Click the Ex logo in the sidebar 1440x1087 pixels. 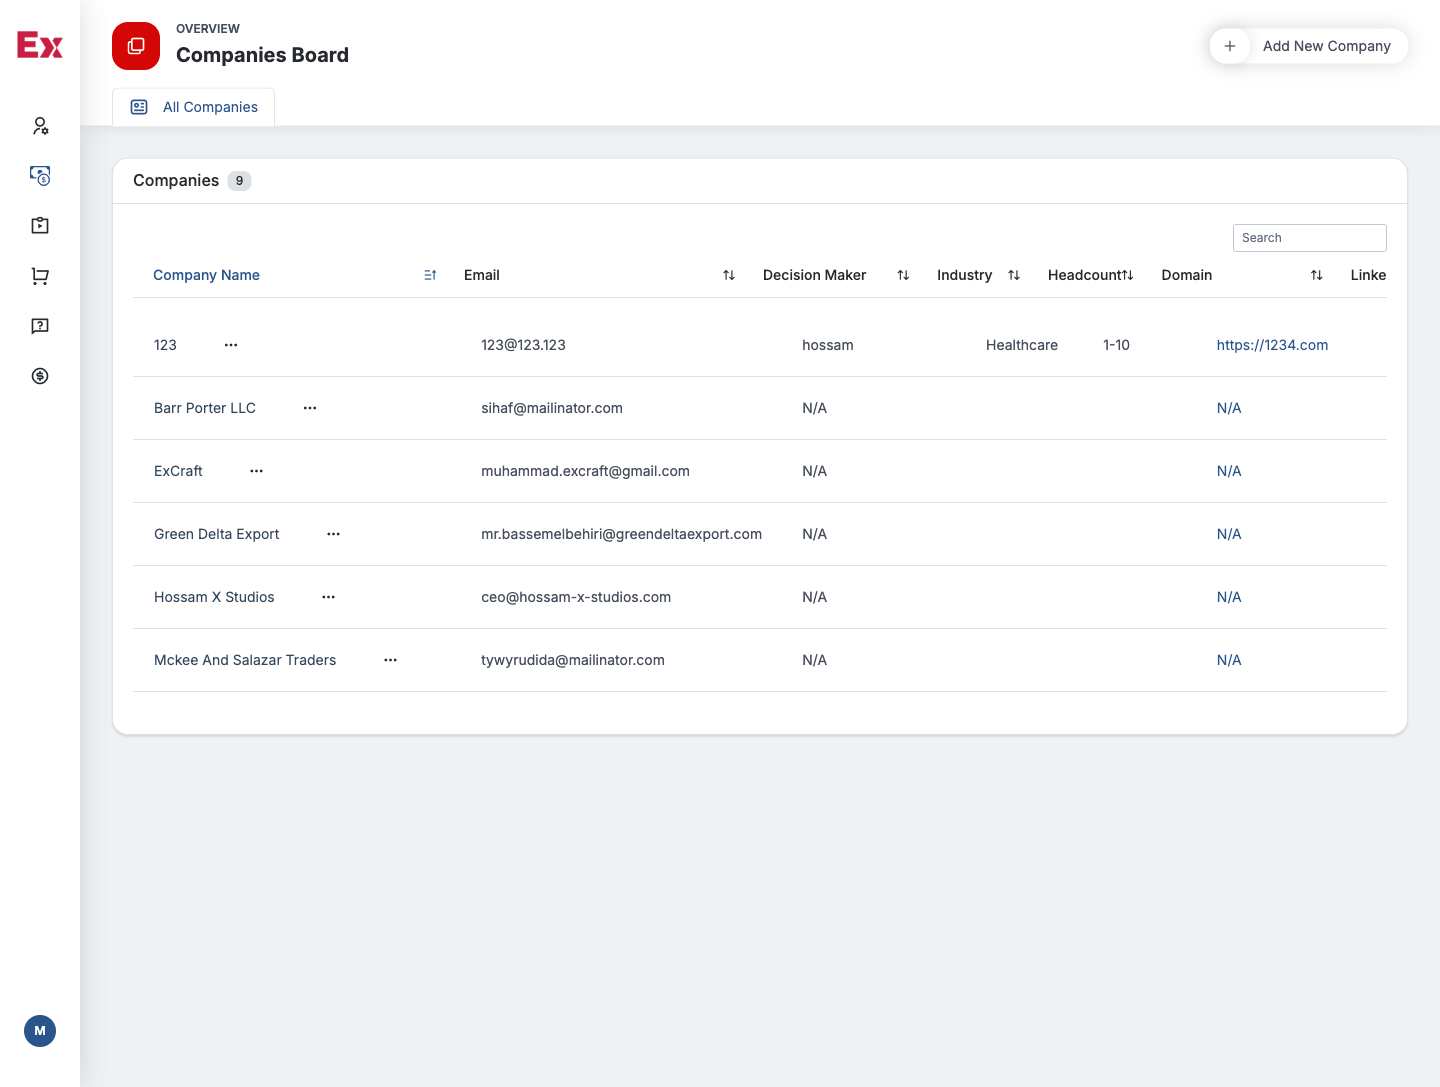(x=40, y=45)
